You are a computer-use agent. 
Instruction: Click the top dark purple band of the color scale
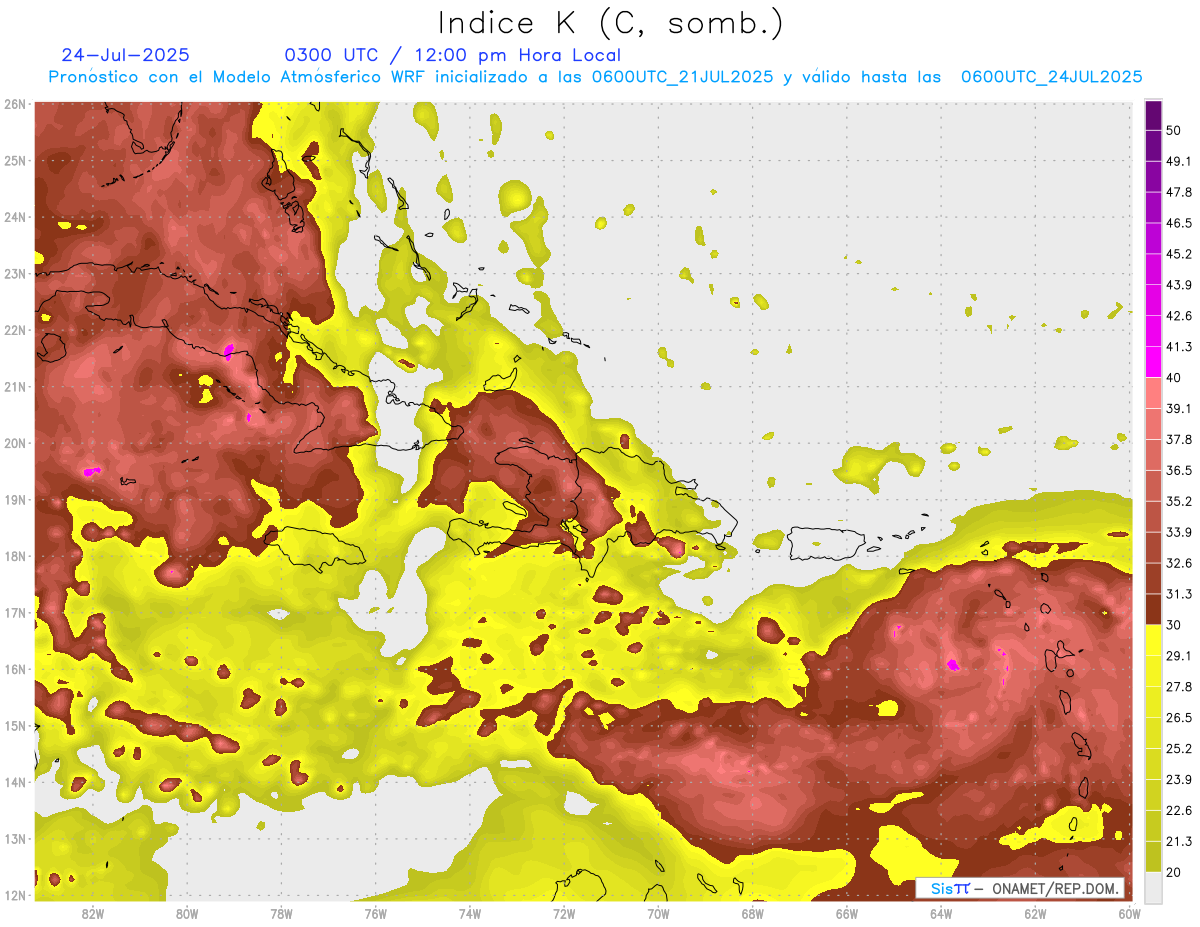point(1153,116)
